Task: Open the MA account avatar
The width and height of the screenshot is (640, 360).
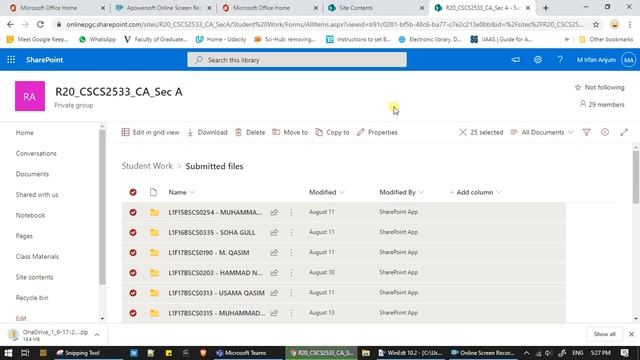Action: pos(629,60)
